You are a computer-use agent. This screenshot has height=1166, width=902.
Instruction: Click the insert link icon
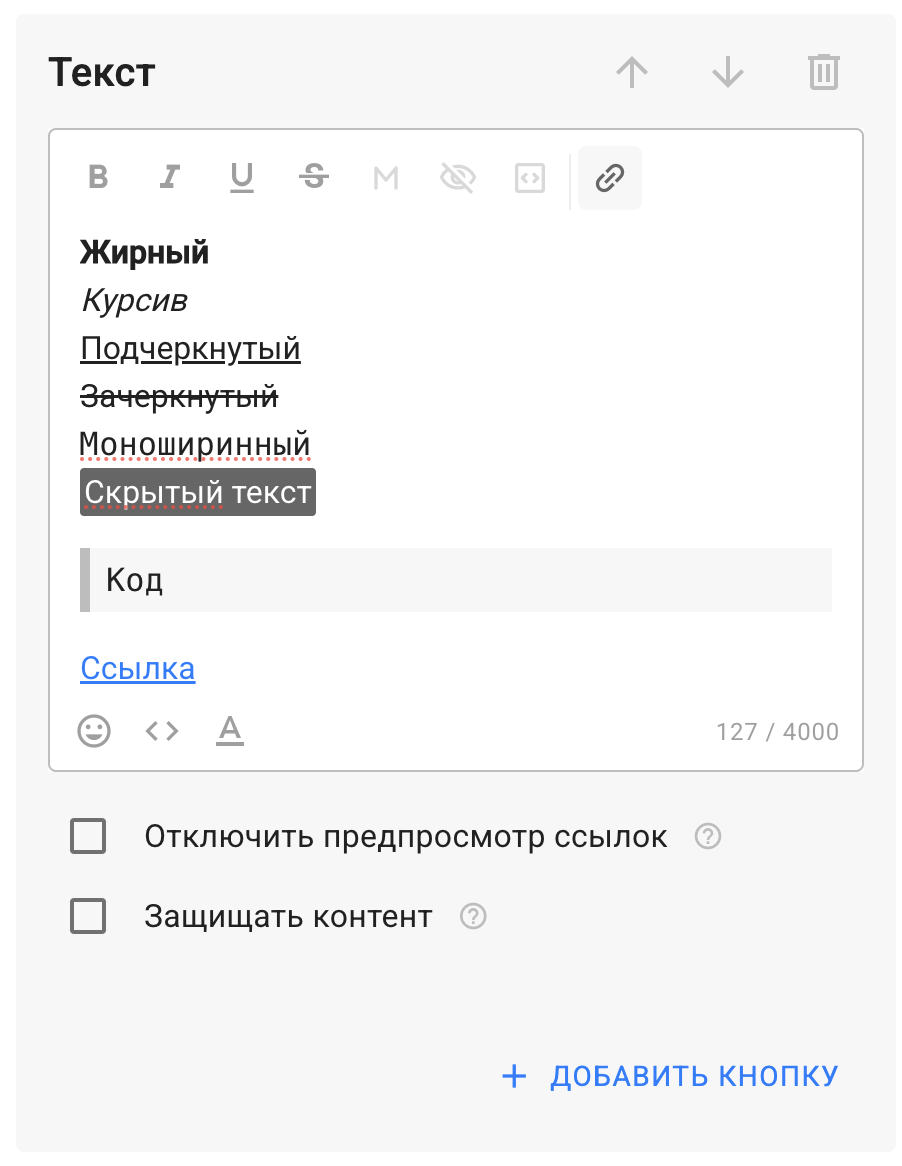tap(610, 178)
